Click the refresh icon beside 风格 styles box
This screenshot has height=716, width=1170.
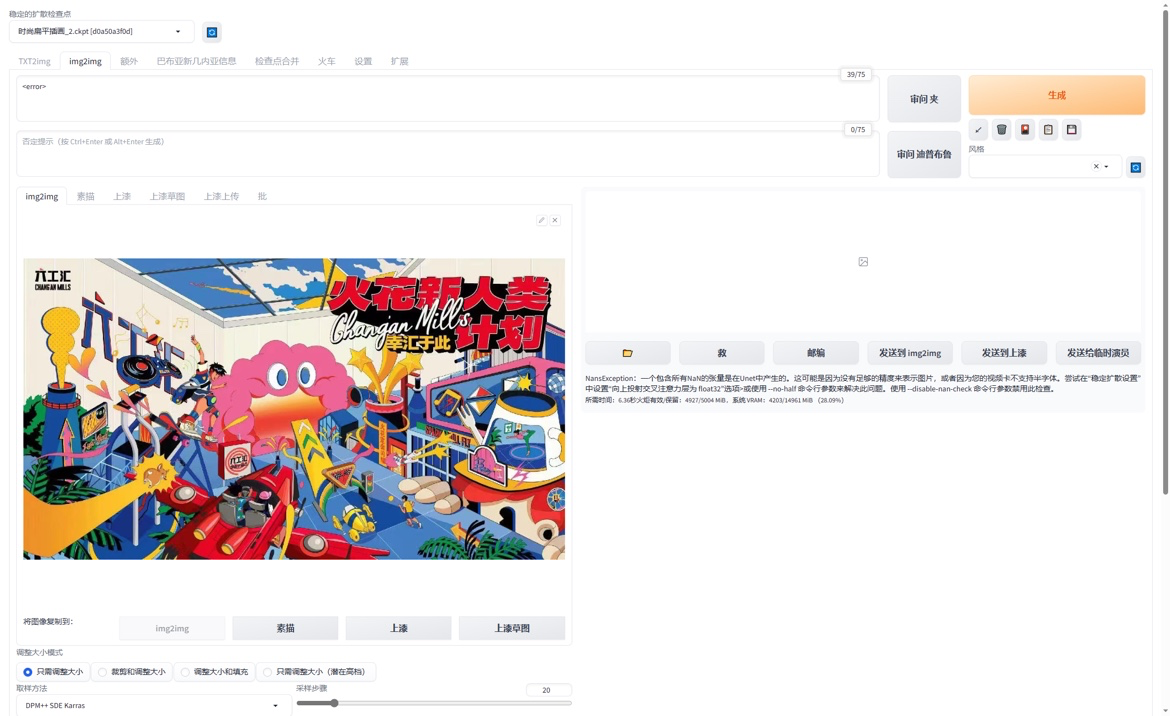pyautogui.click(x=1136, y=167)
